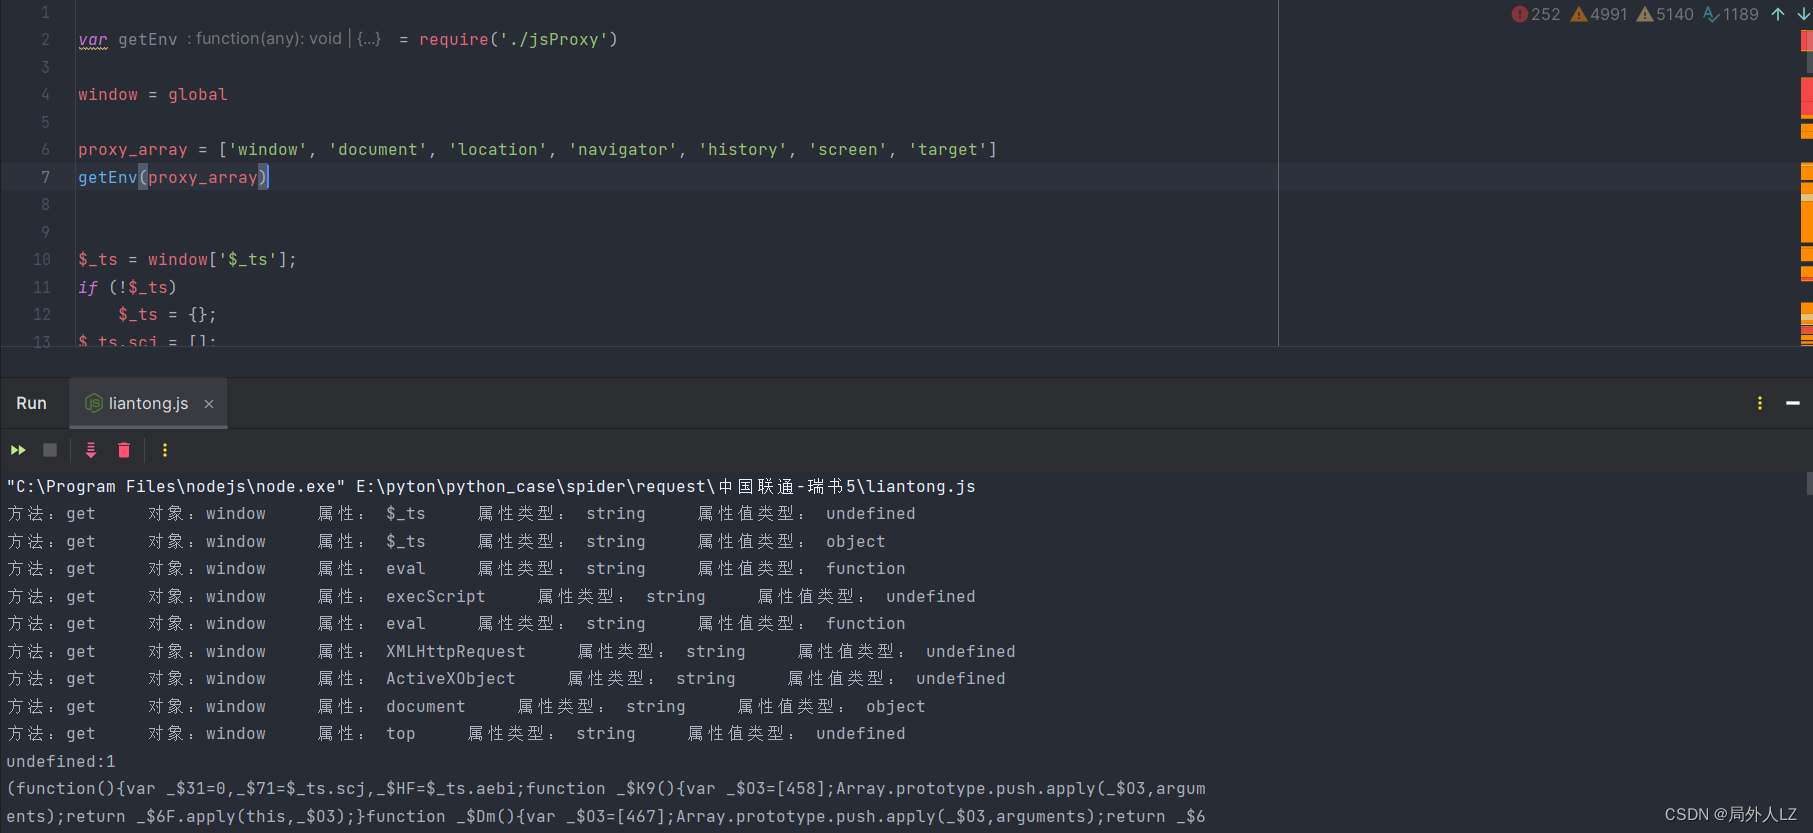Click line number 10 in gutter

tap(41, 259)
